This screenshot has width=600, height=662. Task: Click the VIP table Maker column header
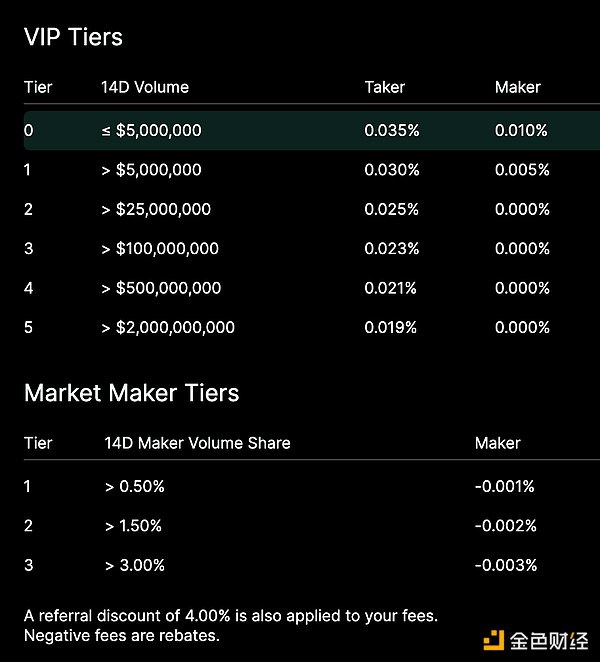[517, 87]
